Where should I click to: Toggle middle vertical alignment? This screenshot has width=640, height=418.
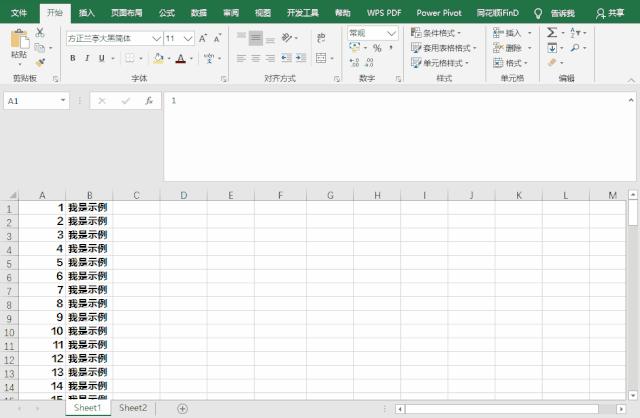click(256, 38)
